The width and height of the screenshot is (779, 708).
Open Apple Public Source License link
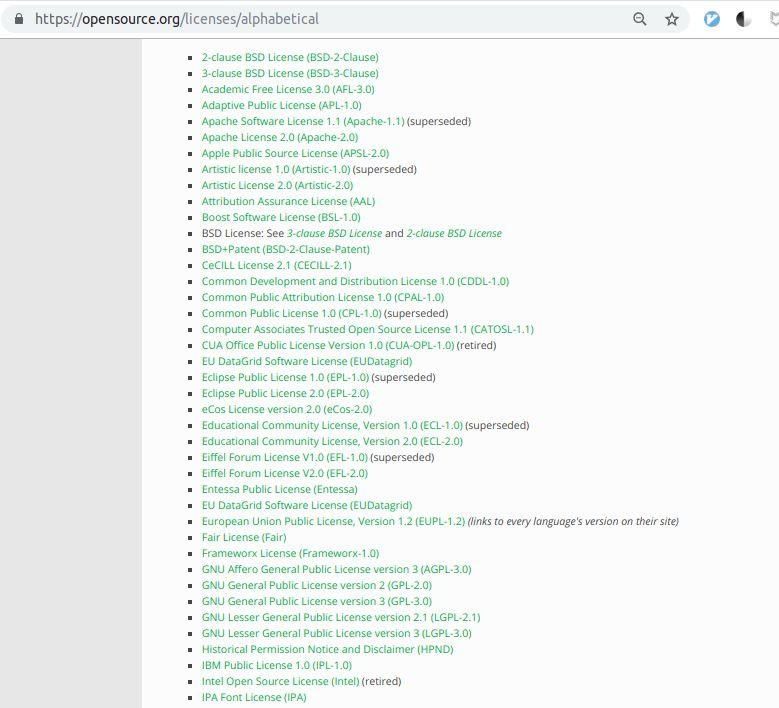point(295,154)
